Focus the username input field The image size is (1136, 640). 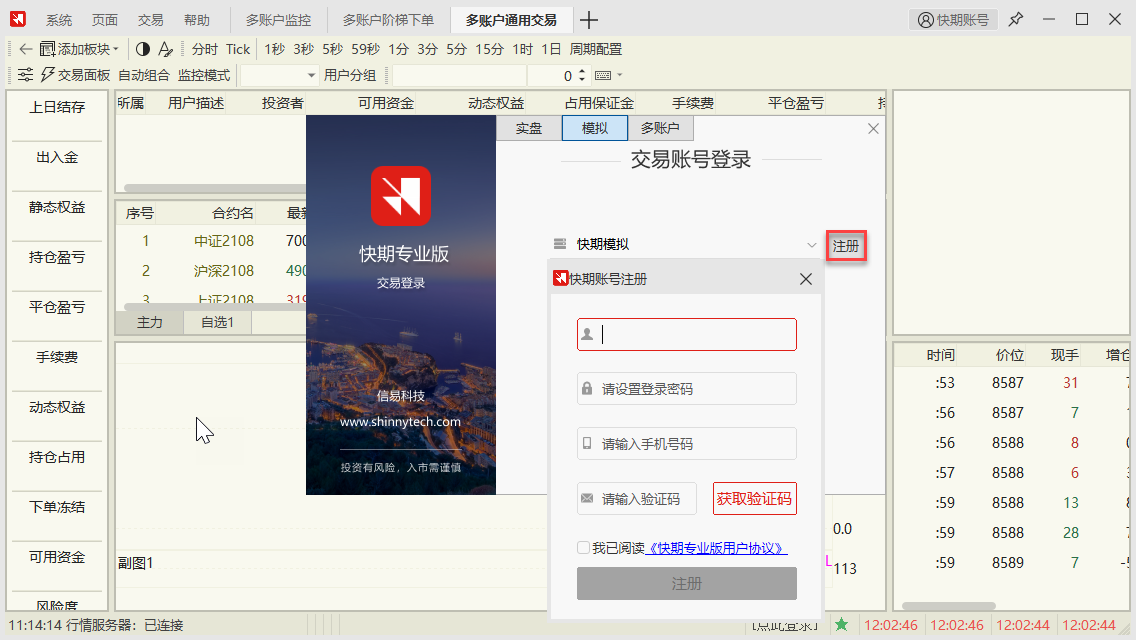pyautogui.click(x=687, y=334)
